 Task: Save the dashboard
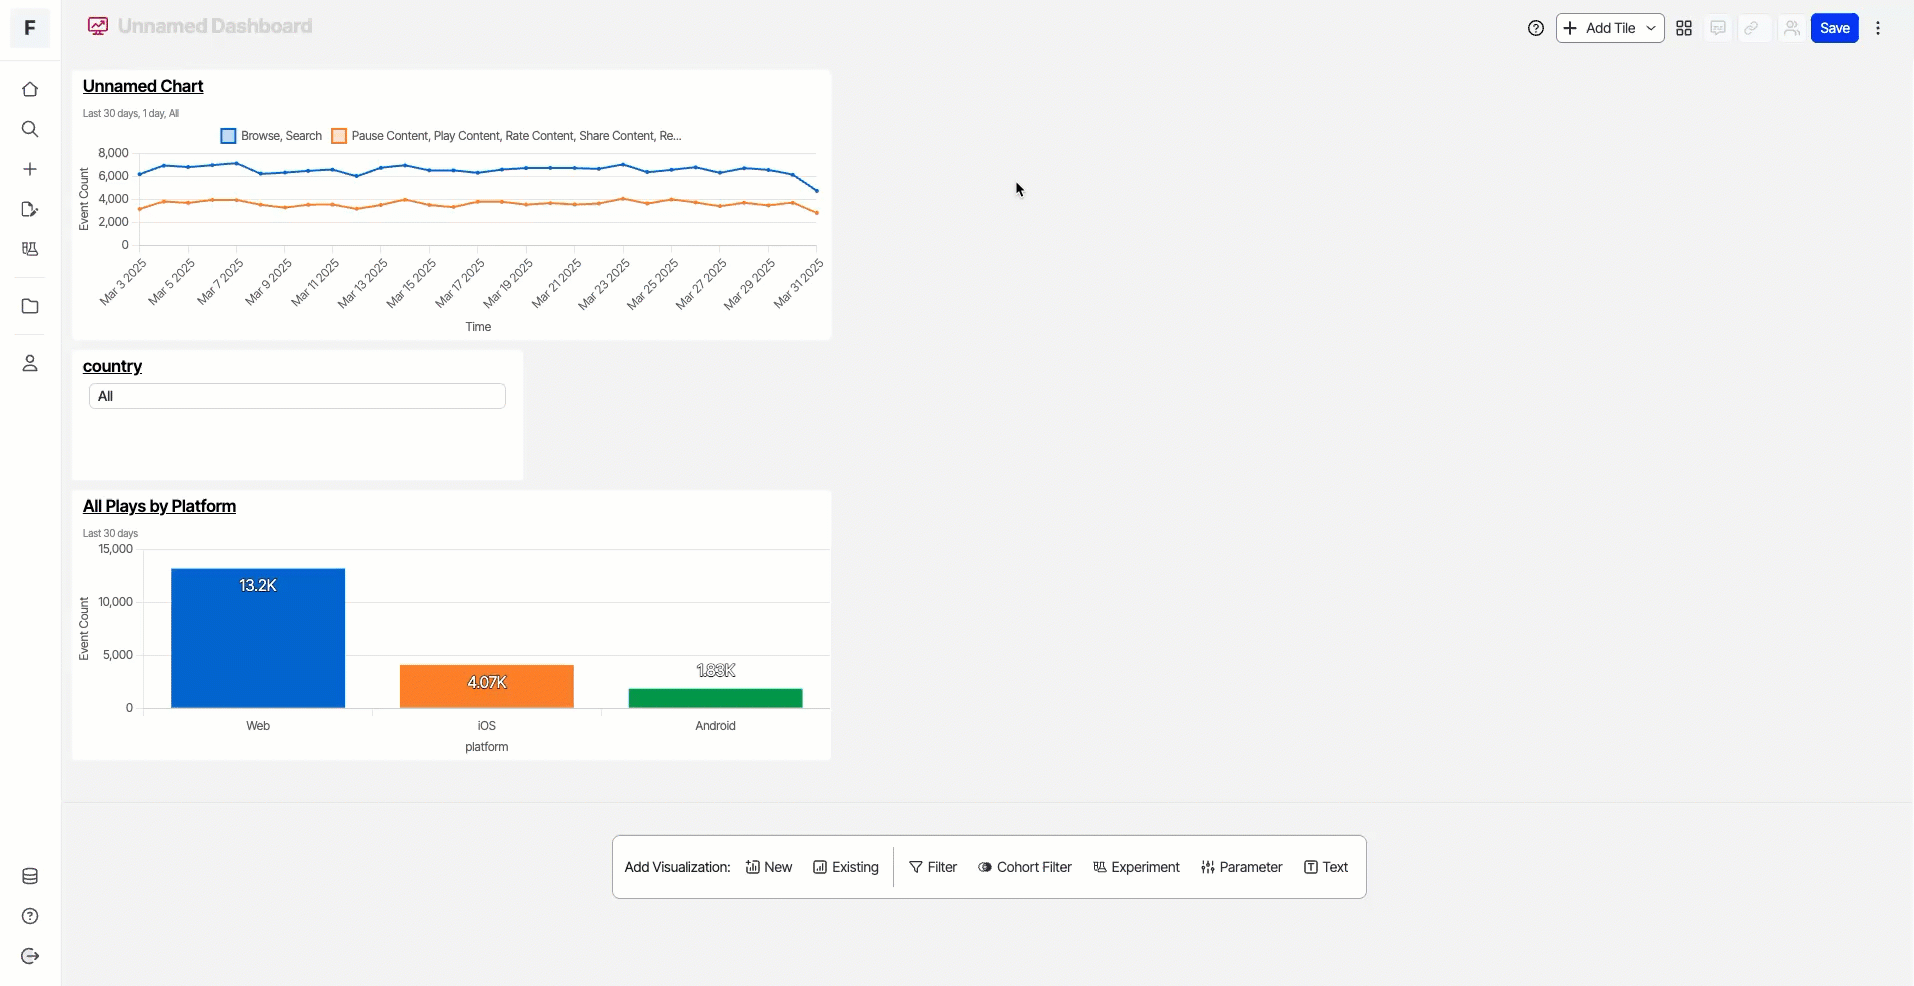1834,28
